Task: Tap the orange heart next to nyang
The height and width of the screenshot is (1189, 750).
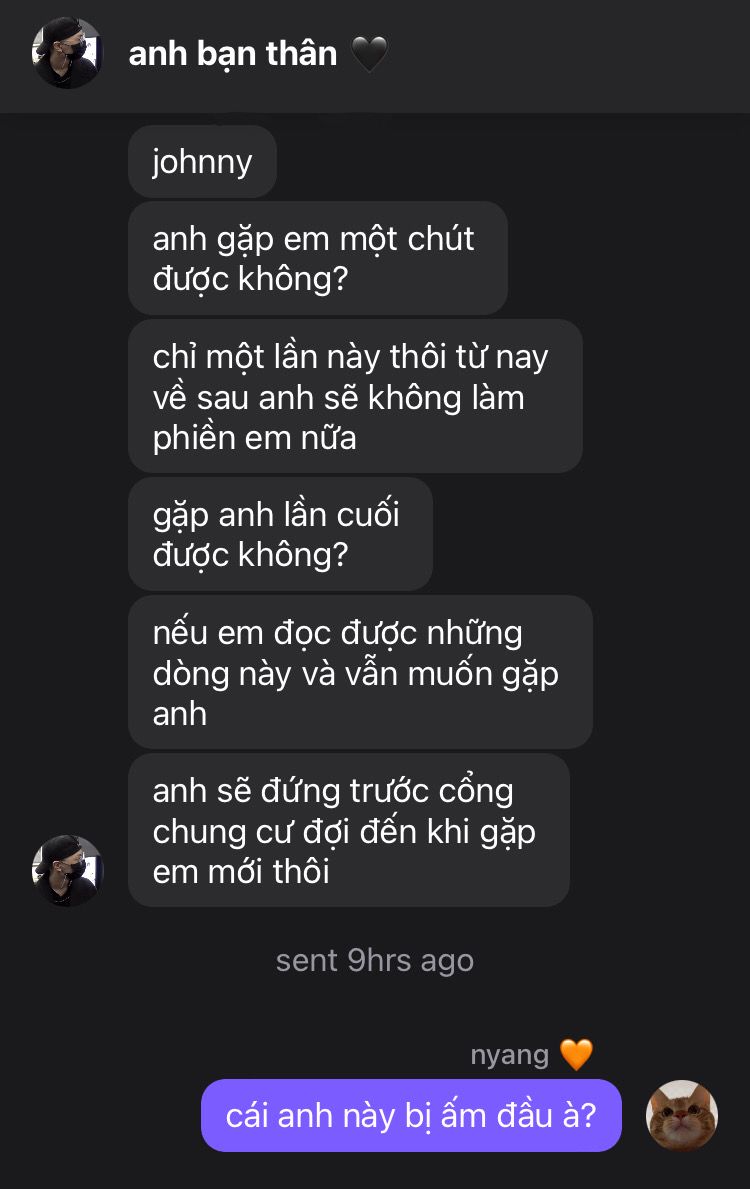Action: 576,1054
